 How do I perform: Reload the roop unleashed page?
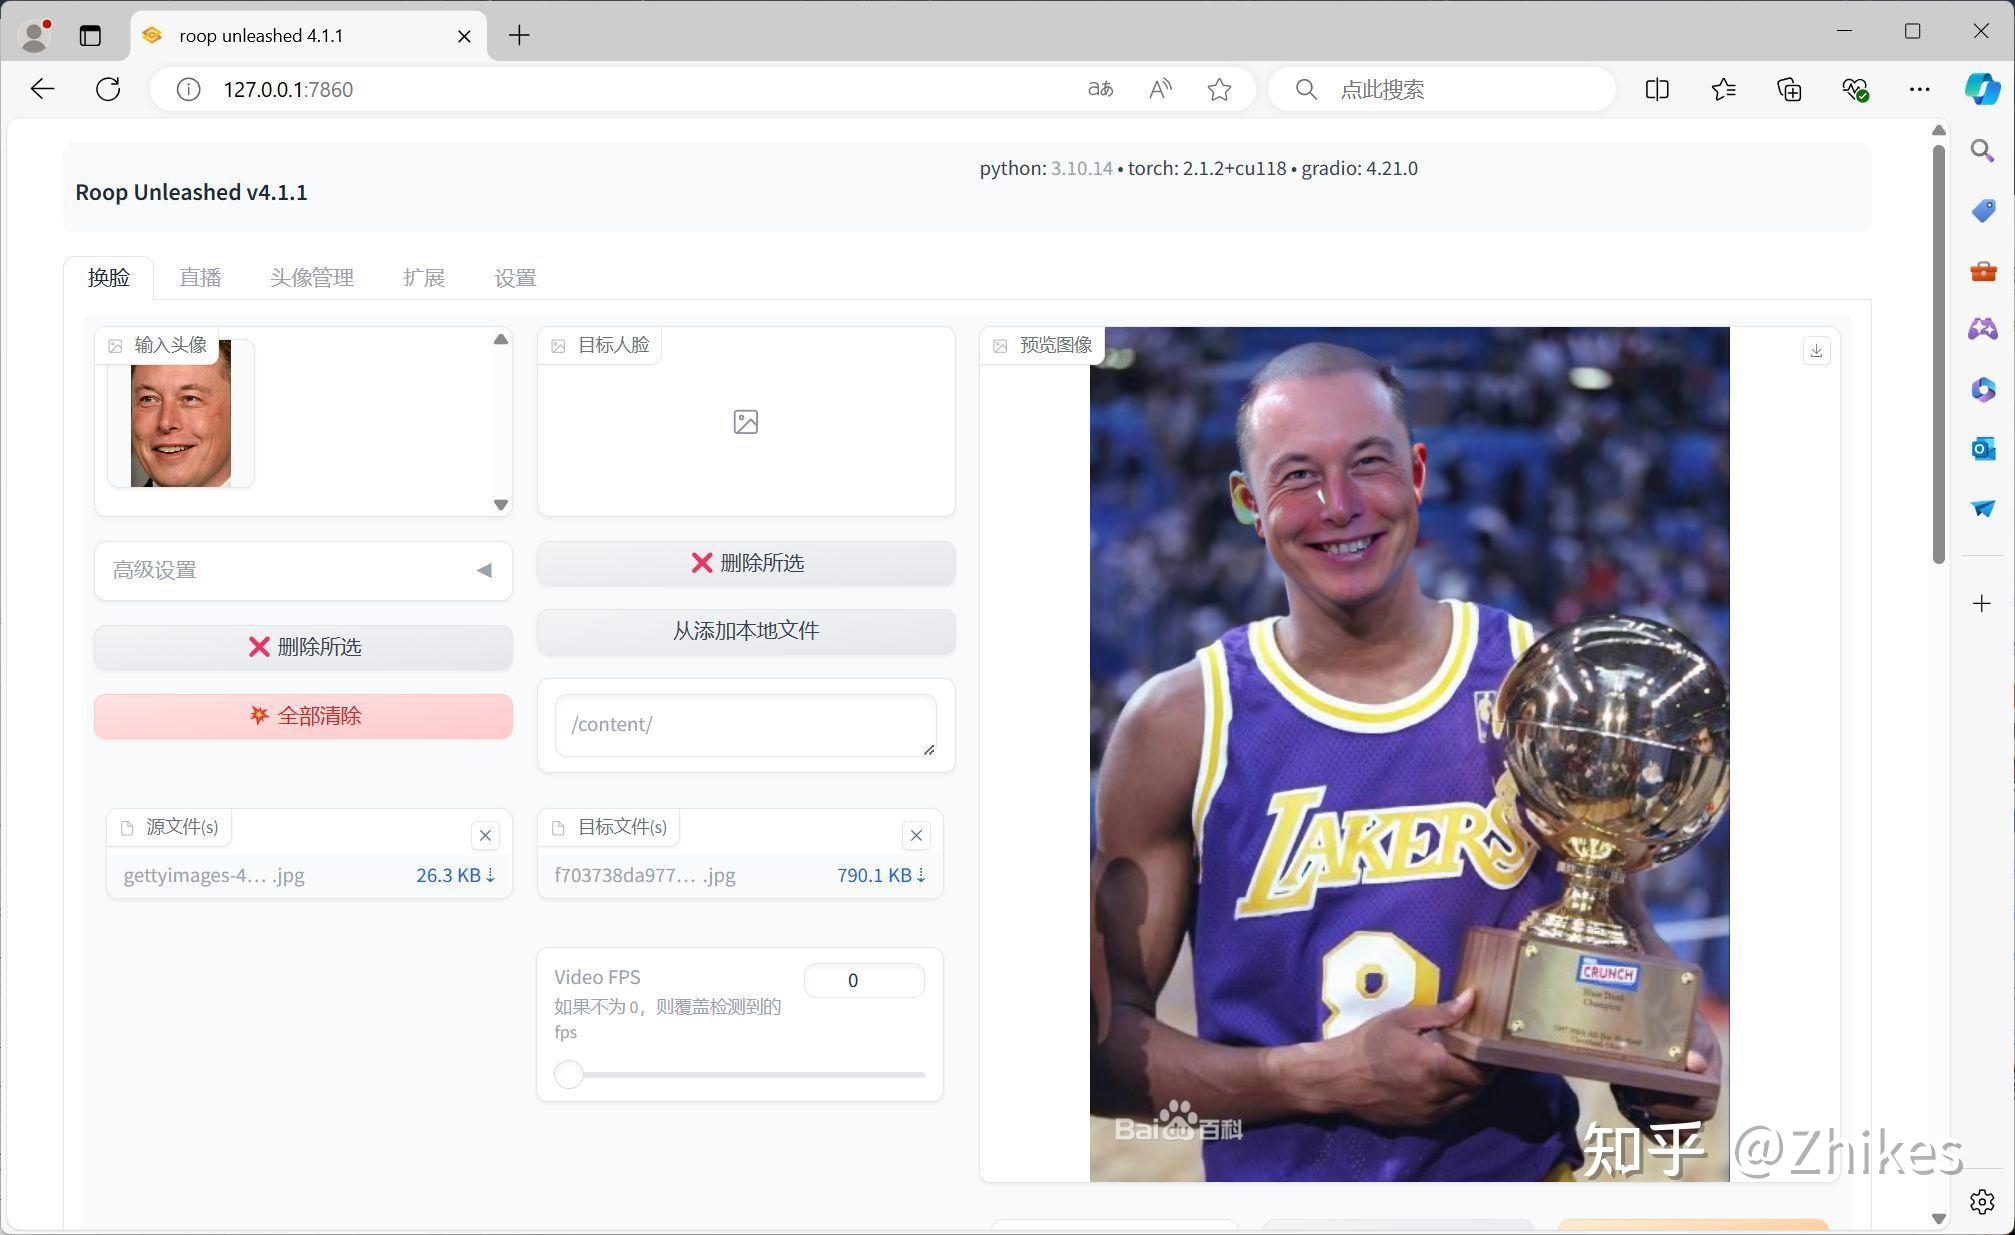click(x=108, y=89)
